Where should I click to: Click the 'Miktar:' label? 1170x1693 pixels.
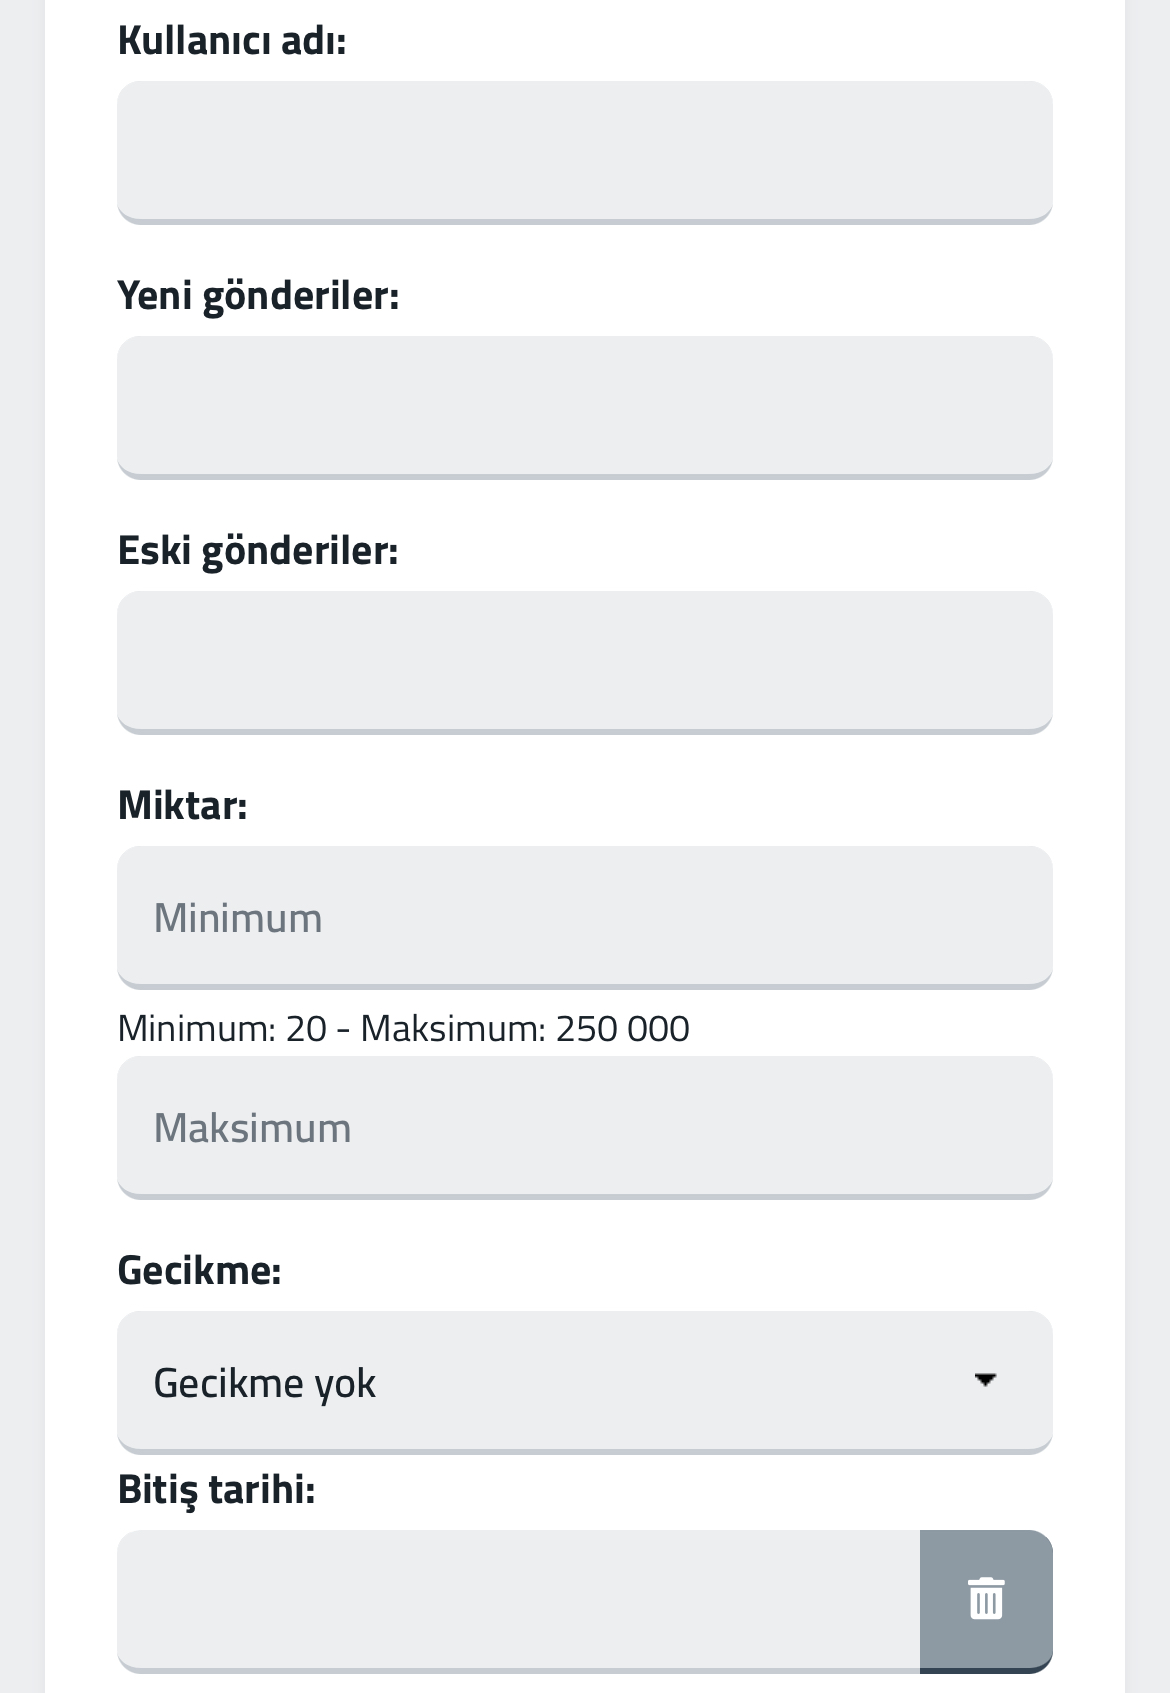click(x=182, y=805)
